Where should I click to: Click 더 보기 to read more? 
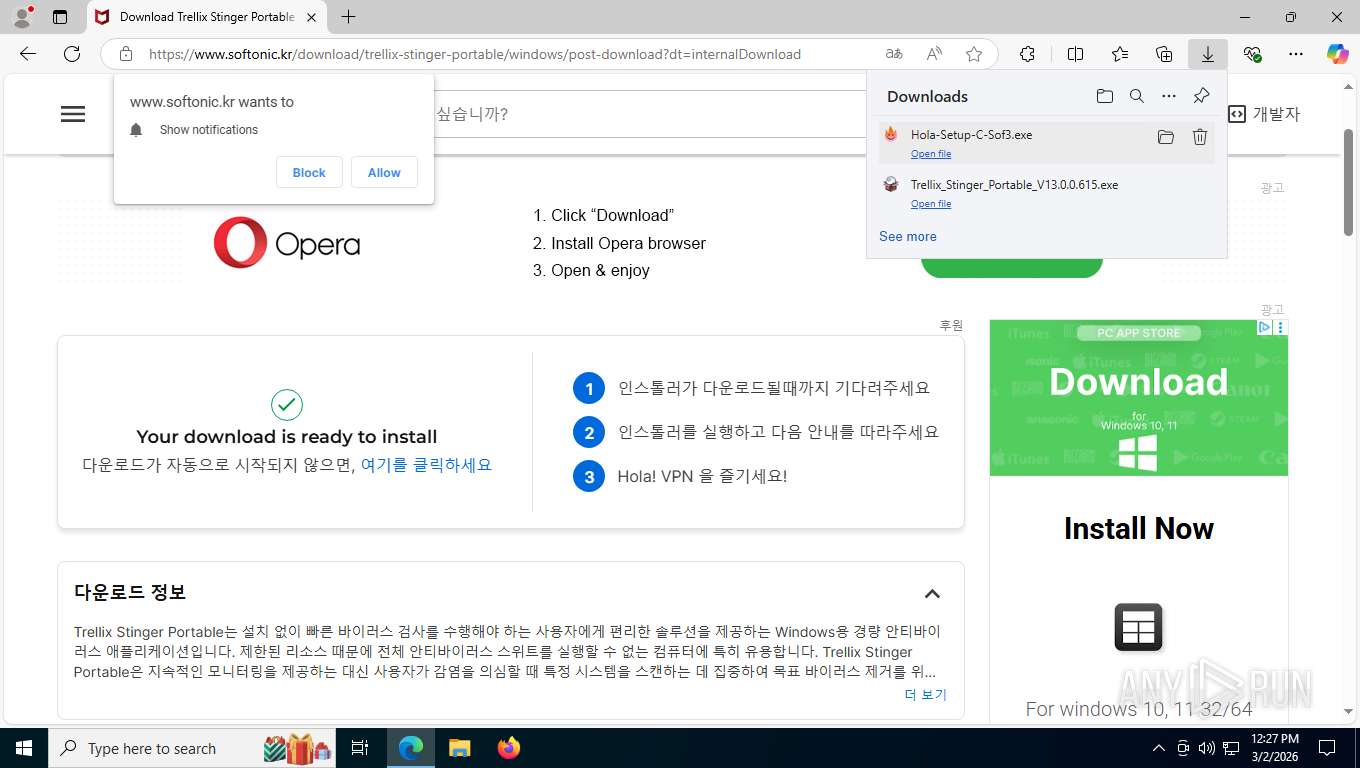[925, 695]
